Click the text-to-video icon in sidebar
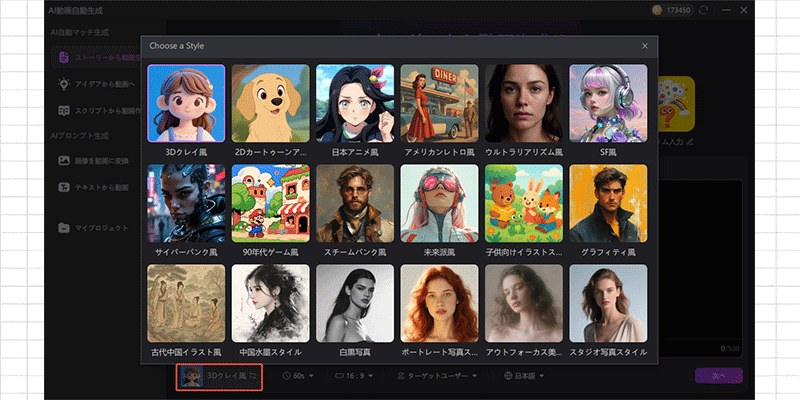800x400 pixels. click(64, 187)
